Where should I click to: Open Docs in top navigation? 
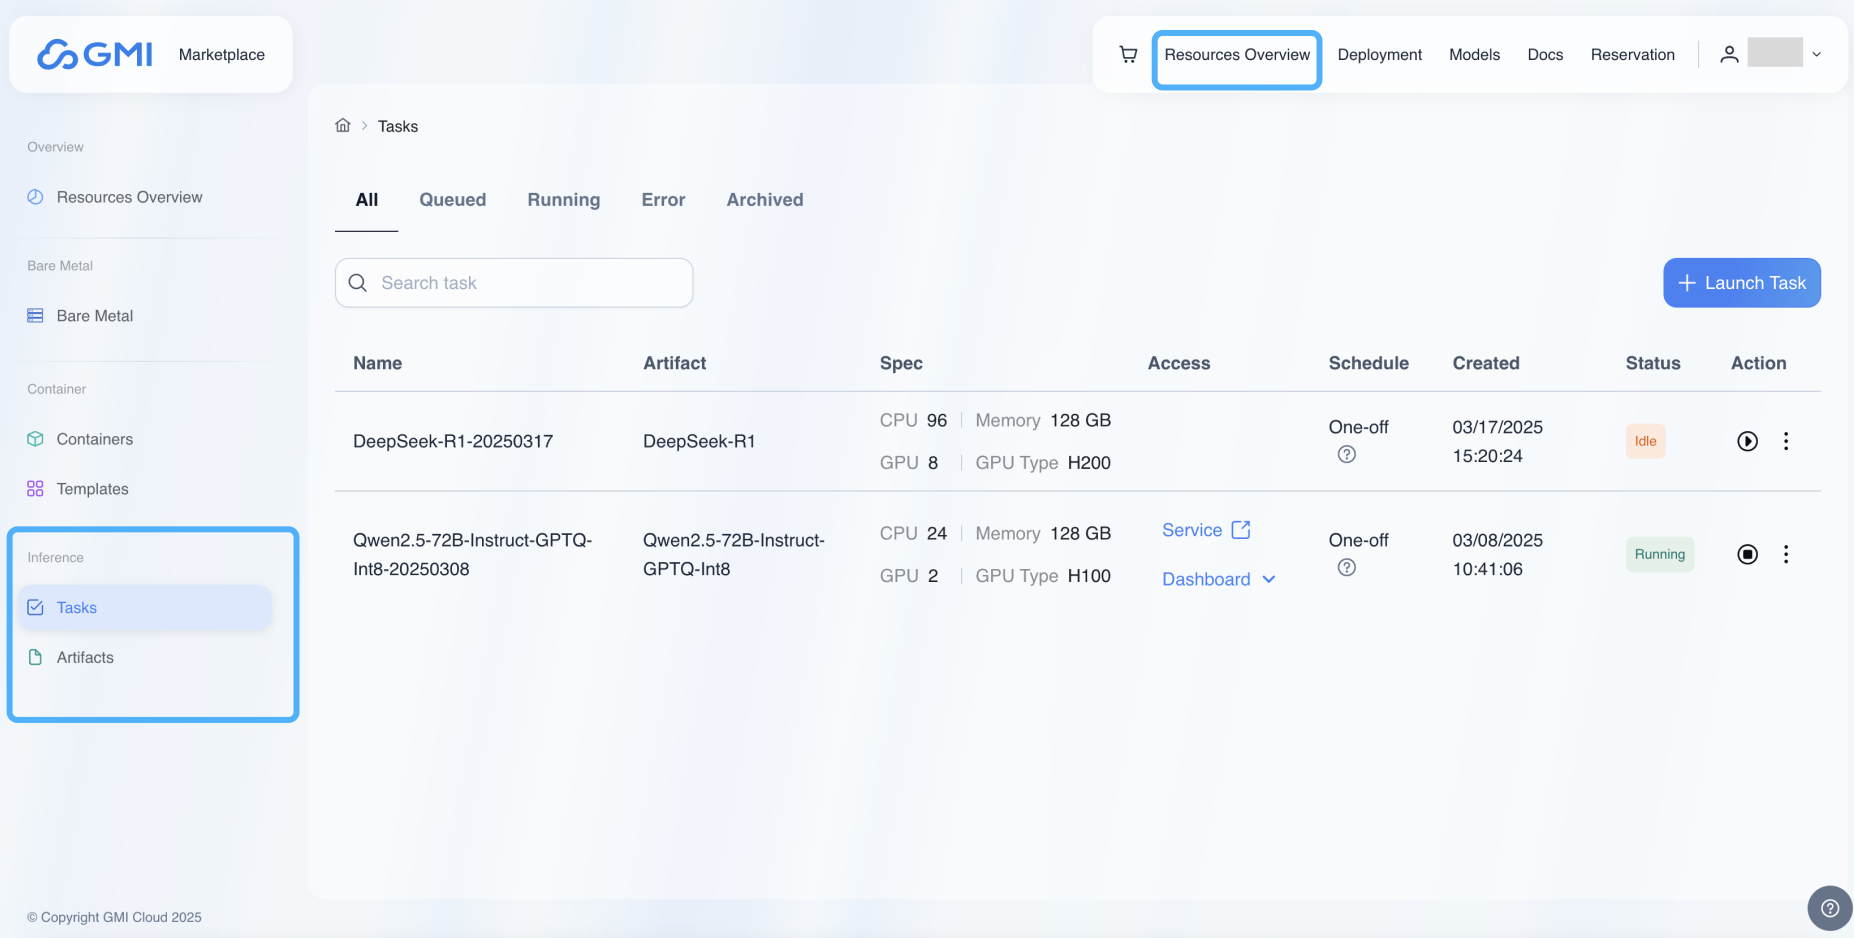pos(1545,55)
